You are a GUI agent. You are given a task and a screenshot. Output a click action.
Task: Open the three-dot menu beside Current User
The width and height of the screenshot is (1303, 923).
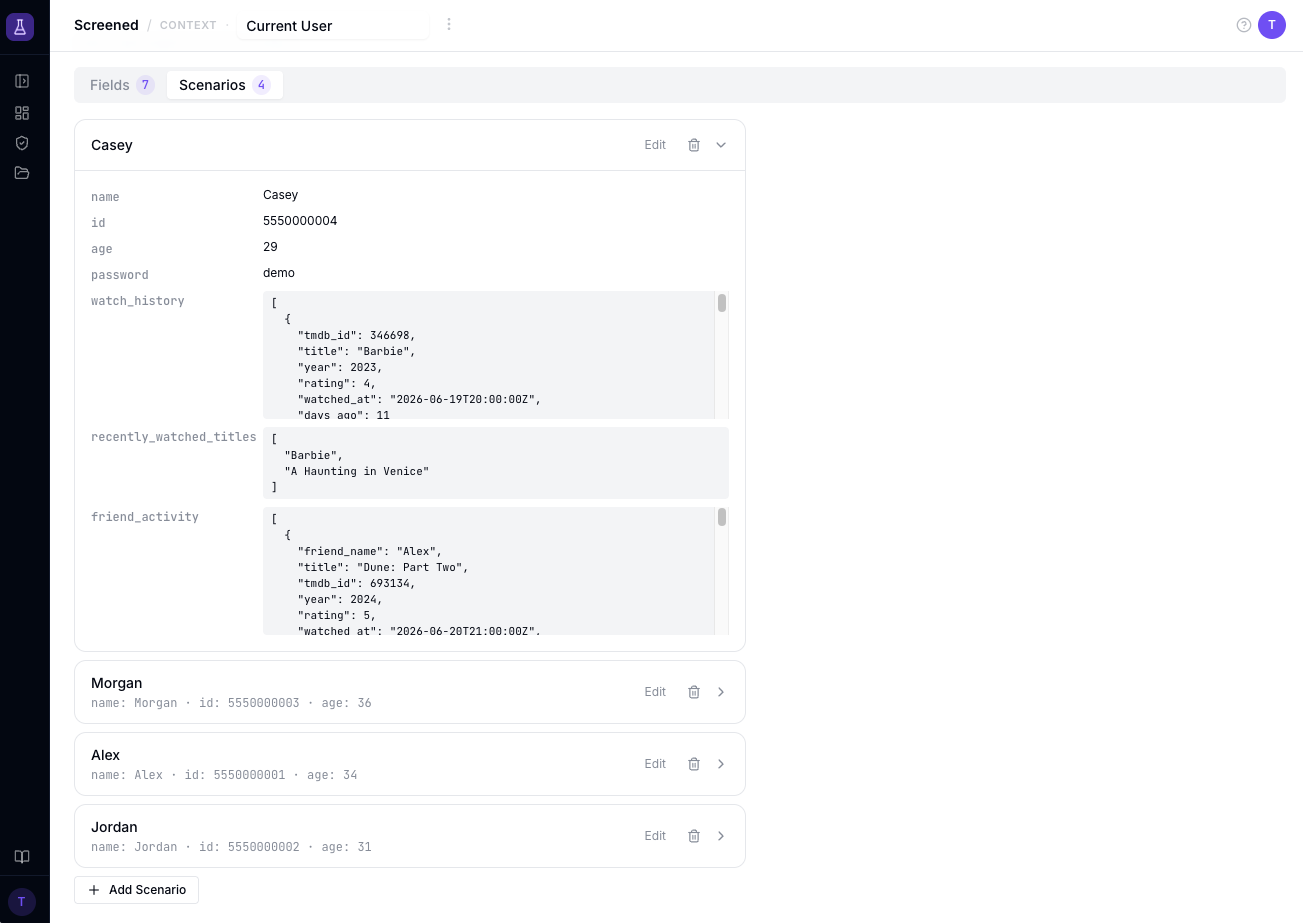449,24
